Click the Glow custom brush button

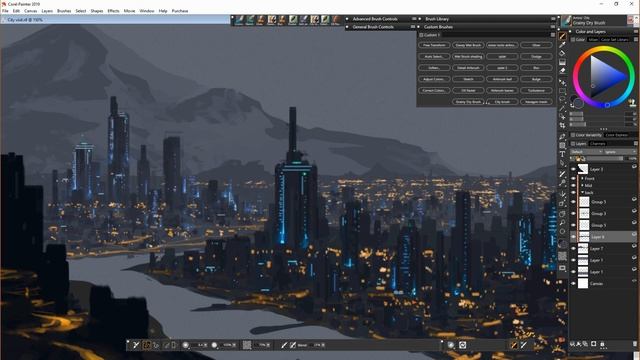[536, 45]
